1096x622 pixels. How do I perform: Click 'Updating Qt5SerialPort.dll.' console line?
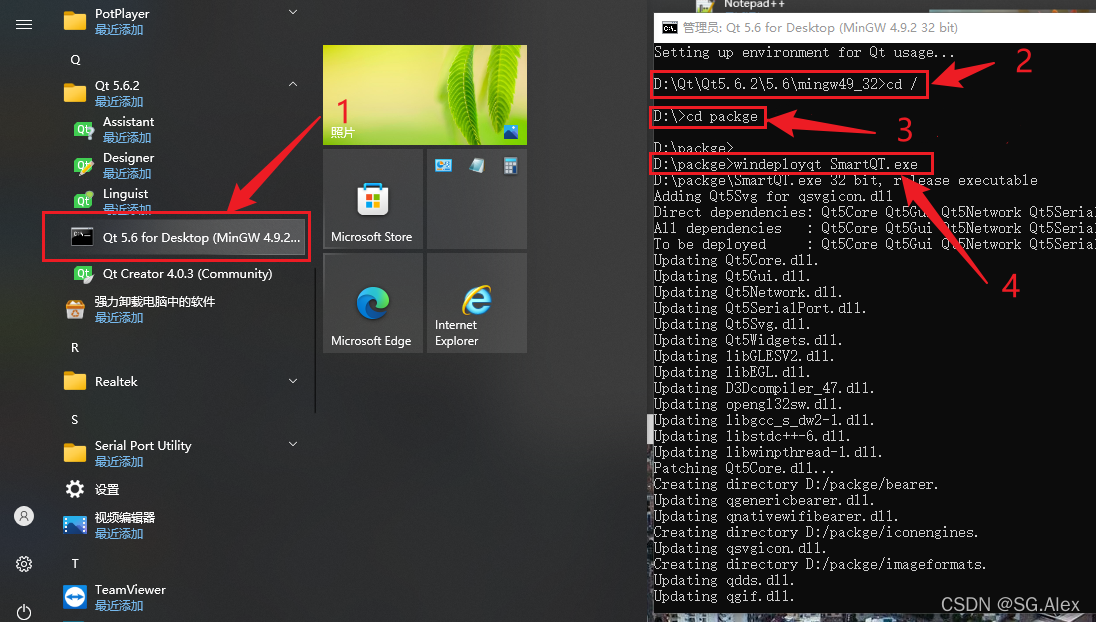coord(760,308)
